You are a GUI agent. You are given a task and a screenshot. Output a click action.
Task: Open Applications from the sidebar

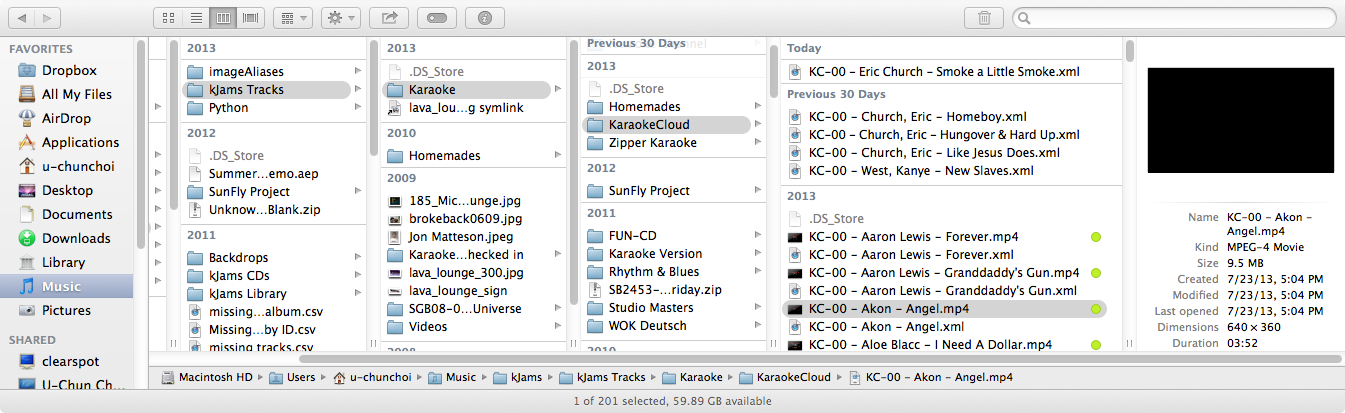click(x=79, y=142)
